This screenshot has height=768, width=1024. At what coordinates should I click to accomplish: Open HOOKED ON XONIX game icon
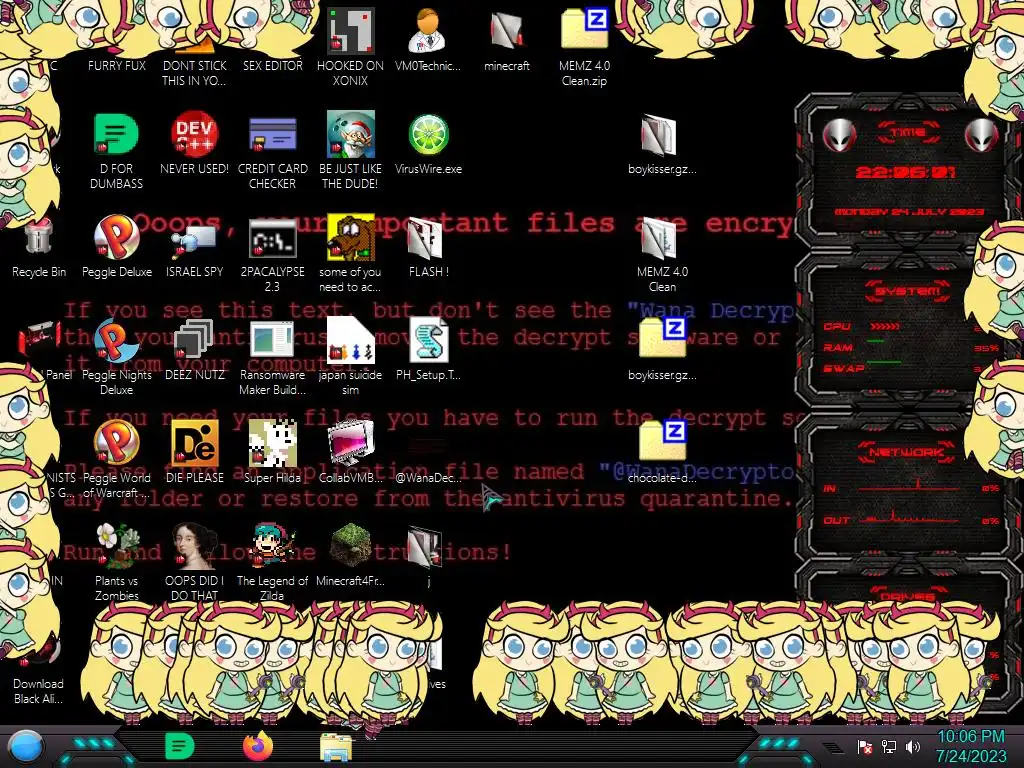coord(351,46)
